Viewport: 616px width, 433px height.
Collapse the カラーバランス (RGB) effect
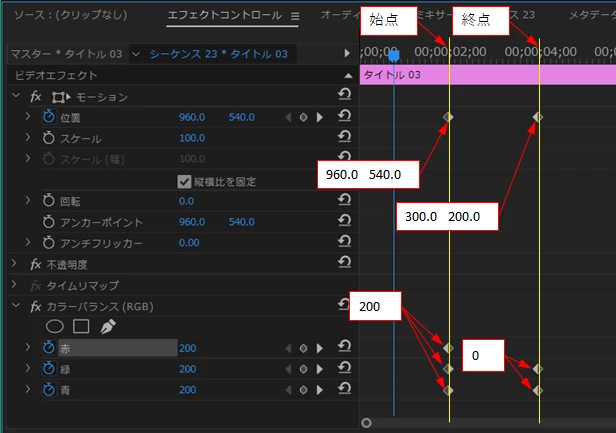click(x=16, y=305)
